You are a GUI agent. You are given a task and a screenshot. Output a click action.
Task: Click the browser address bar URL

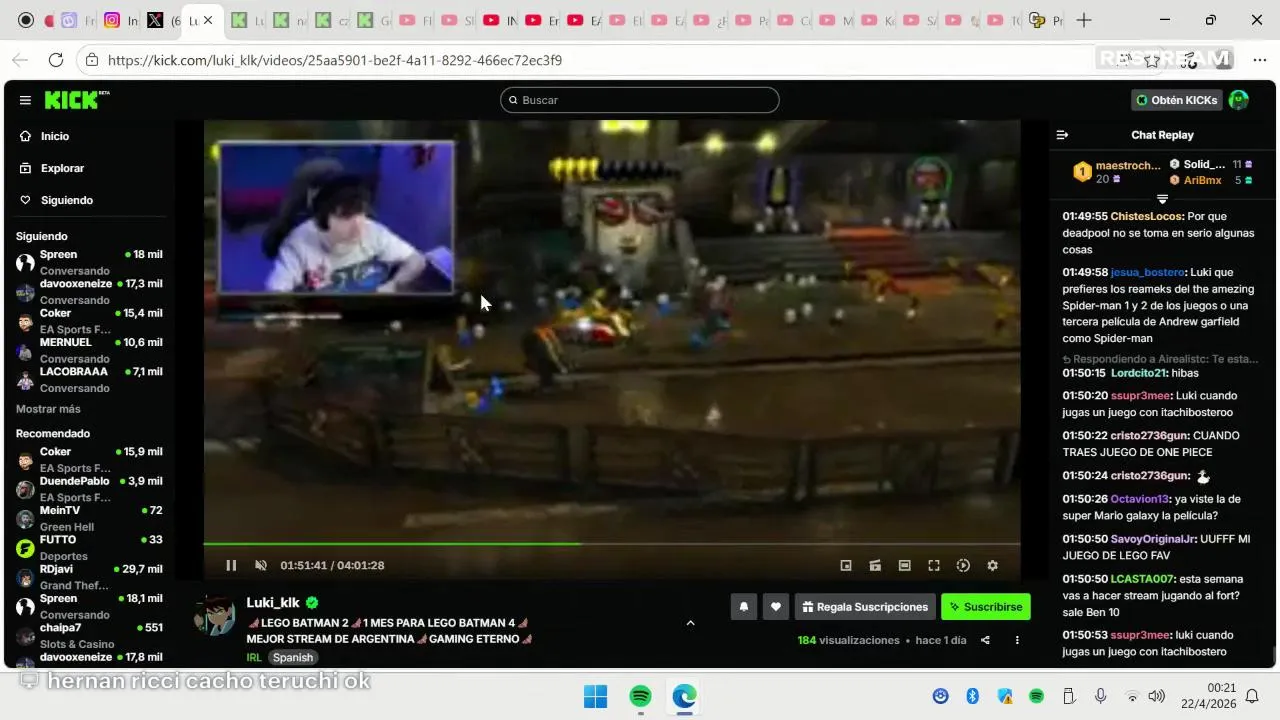coord(334,60)
